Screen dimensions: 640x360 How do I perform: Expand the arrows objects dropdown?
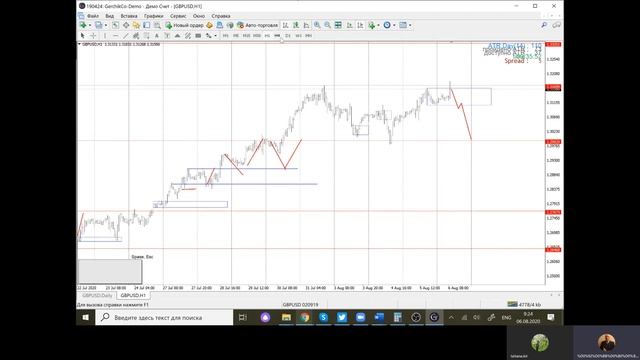click(x=216, y=36)
